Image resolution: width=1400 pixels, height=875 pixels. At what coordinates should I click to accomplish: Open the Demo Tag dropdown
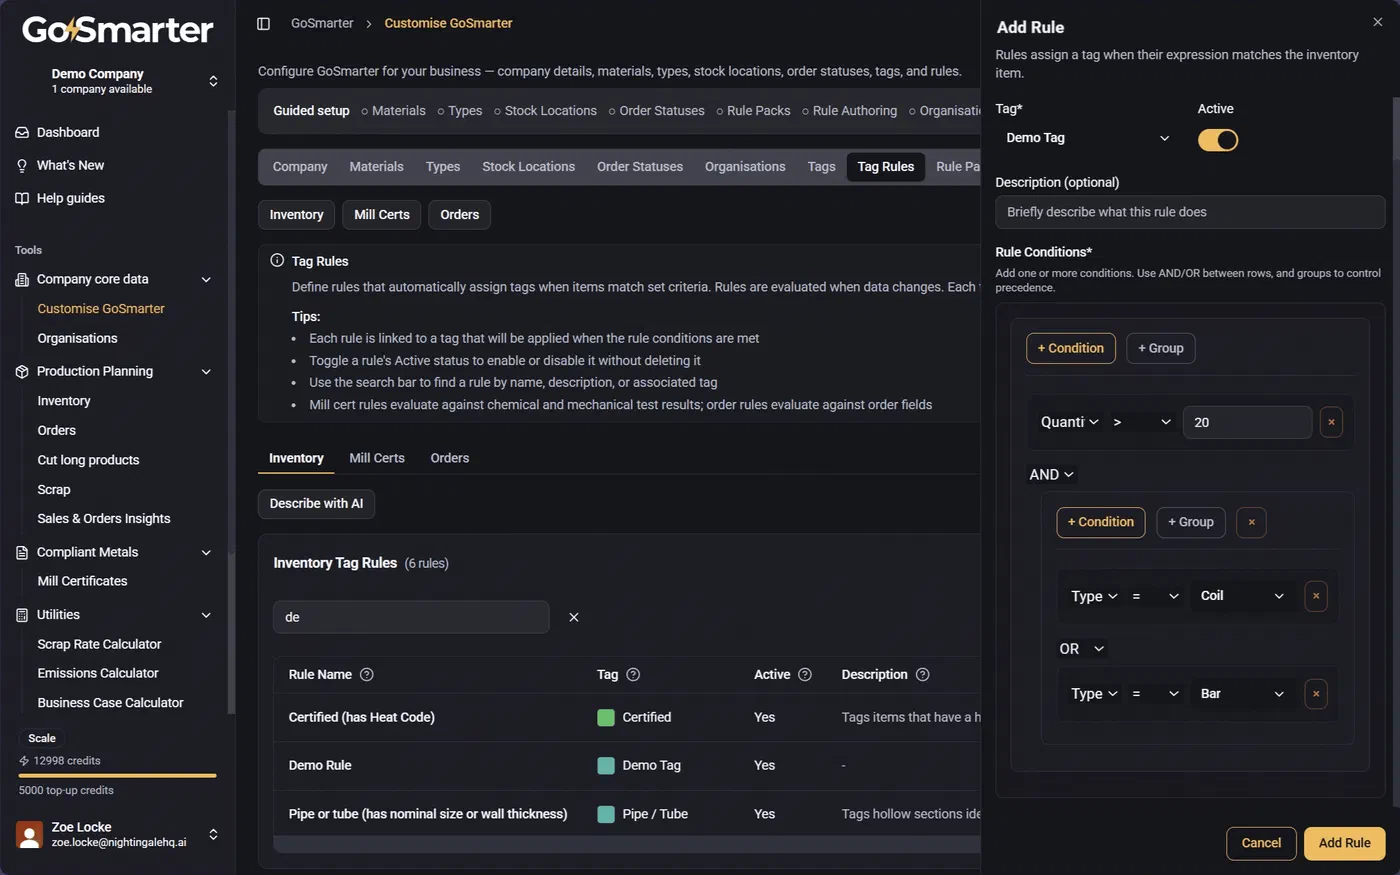click(1088, 138)
